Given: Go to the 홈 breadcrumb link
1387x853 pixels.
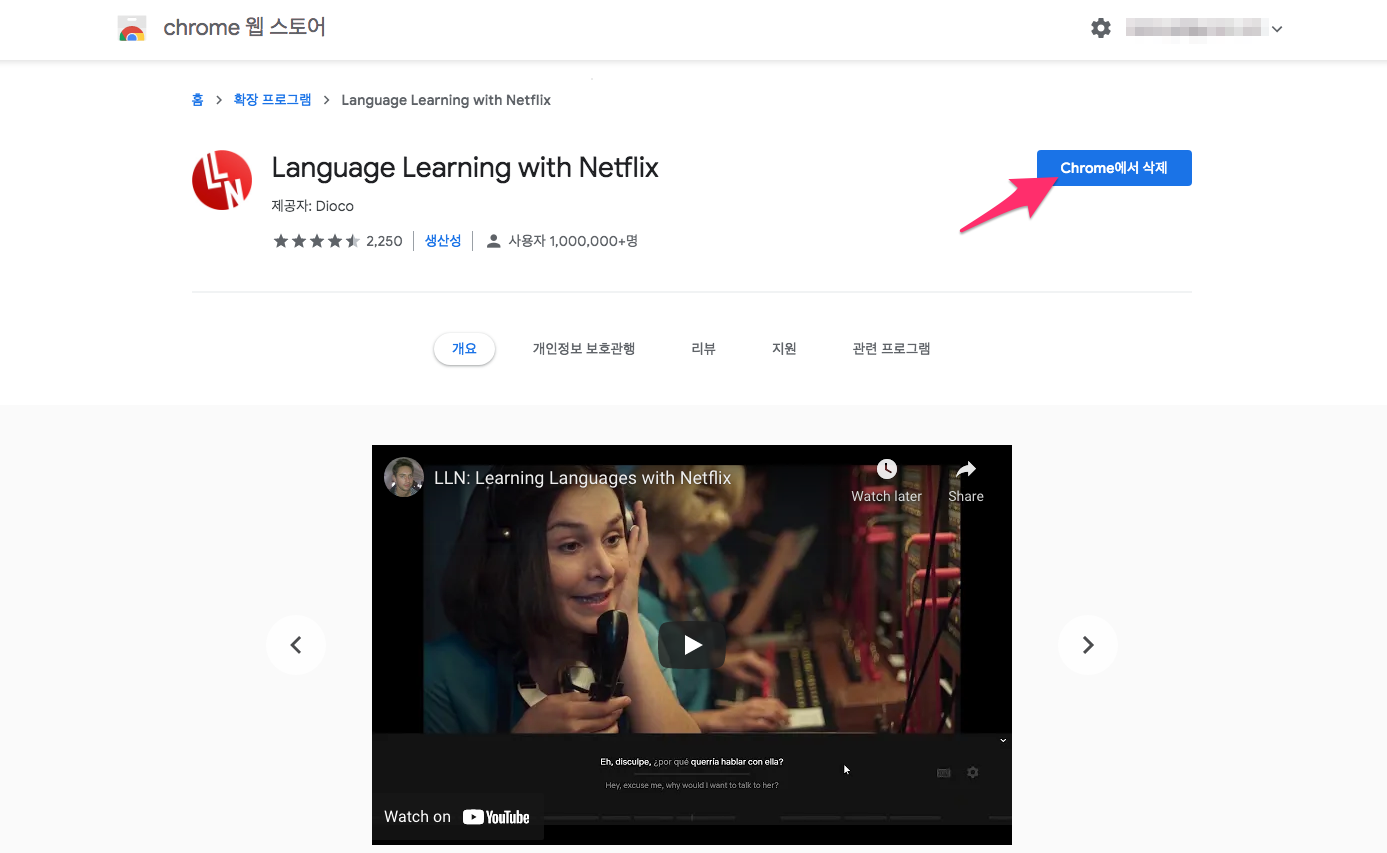Looking at the screenshot, I should pos(197,100).
